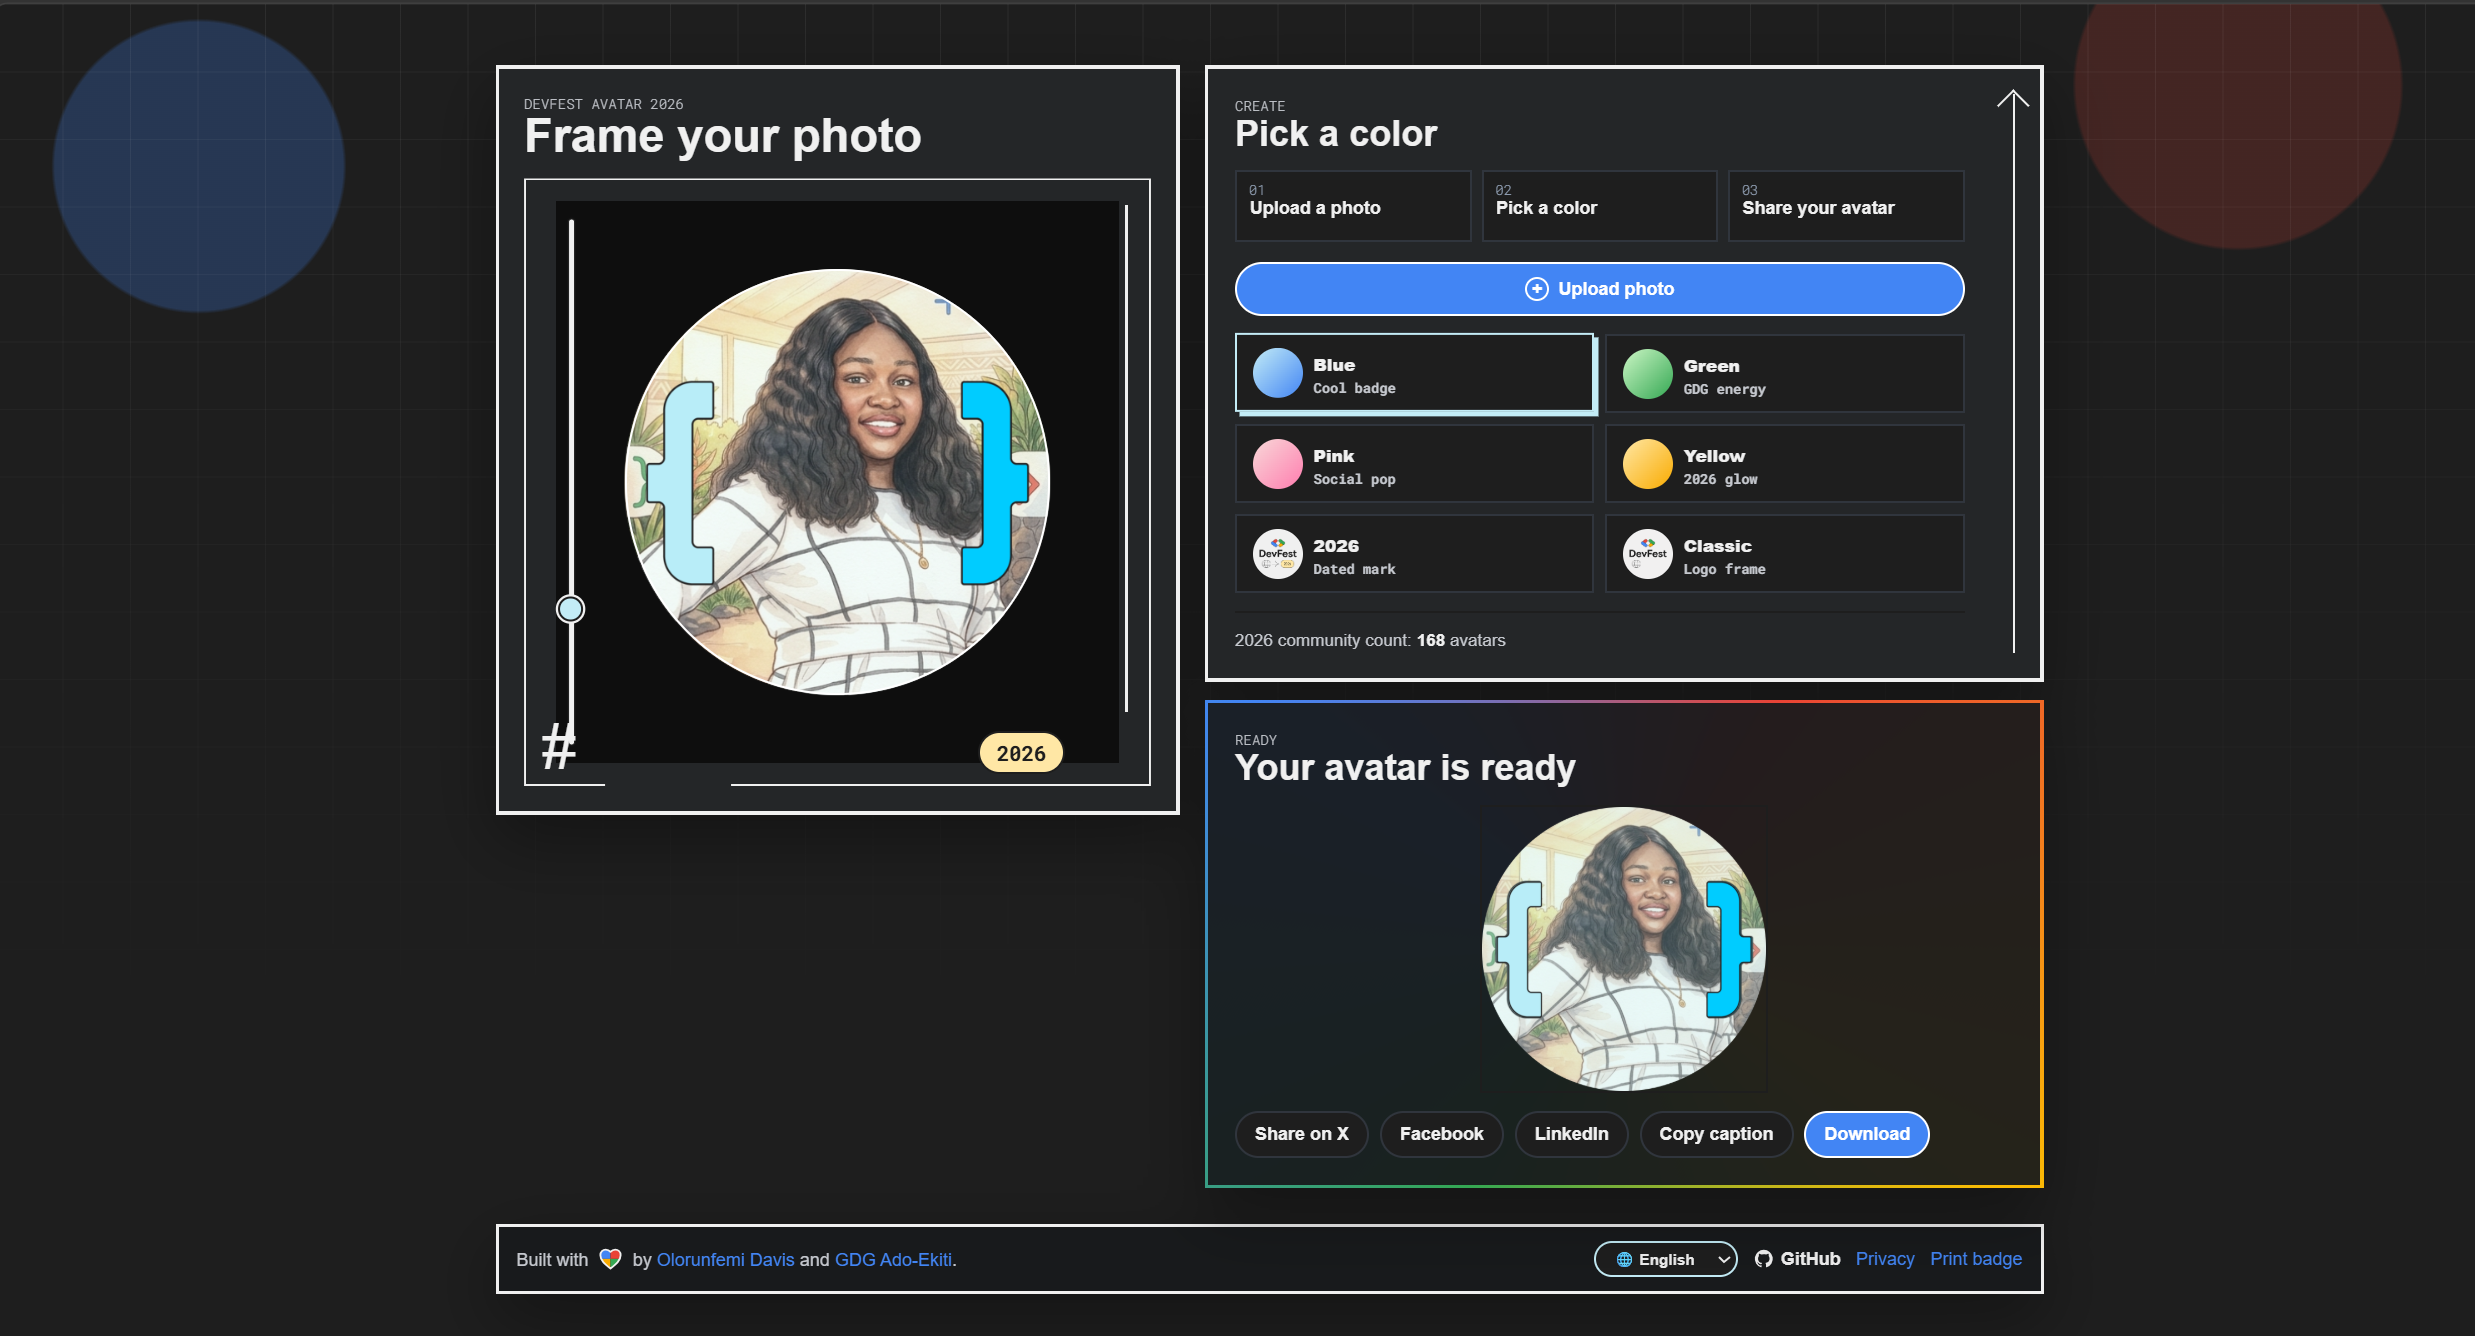Click the heart icon in footer
This screenshot has width=2475, height=1336.
coord(610,1259)
